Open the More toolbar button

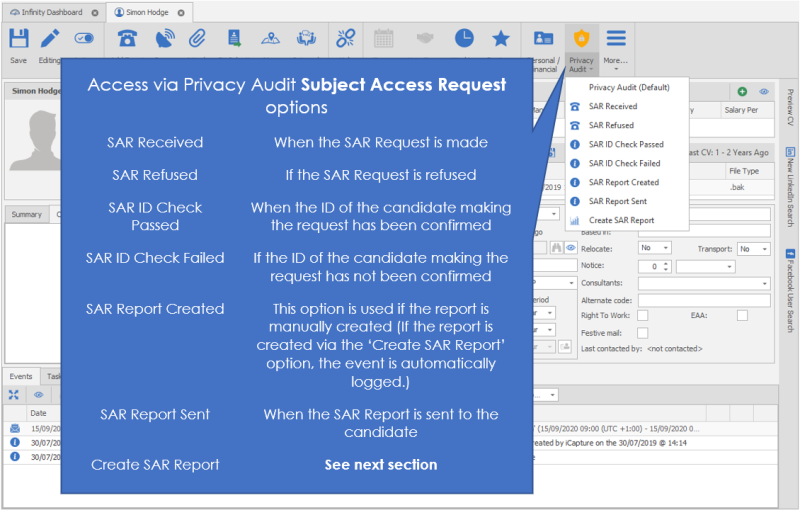pyautogui.click(x=616, y=46)
